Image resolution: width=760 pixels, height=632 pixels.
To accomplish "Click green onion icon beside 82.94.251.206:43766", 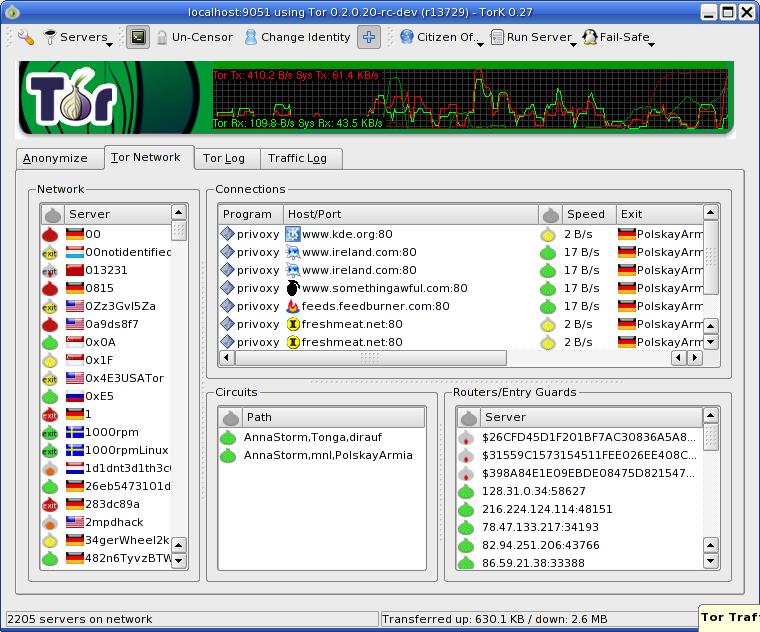I will pos(466,545).
